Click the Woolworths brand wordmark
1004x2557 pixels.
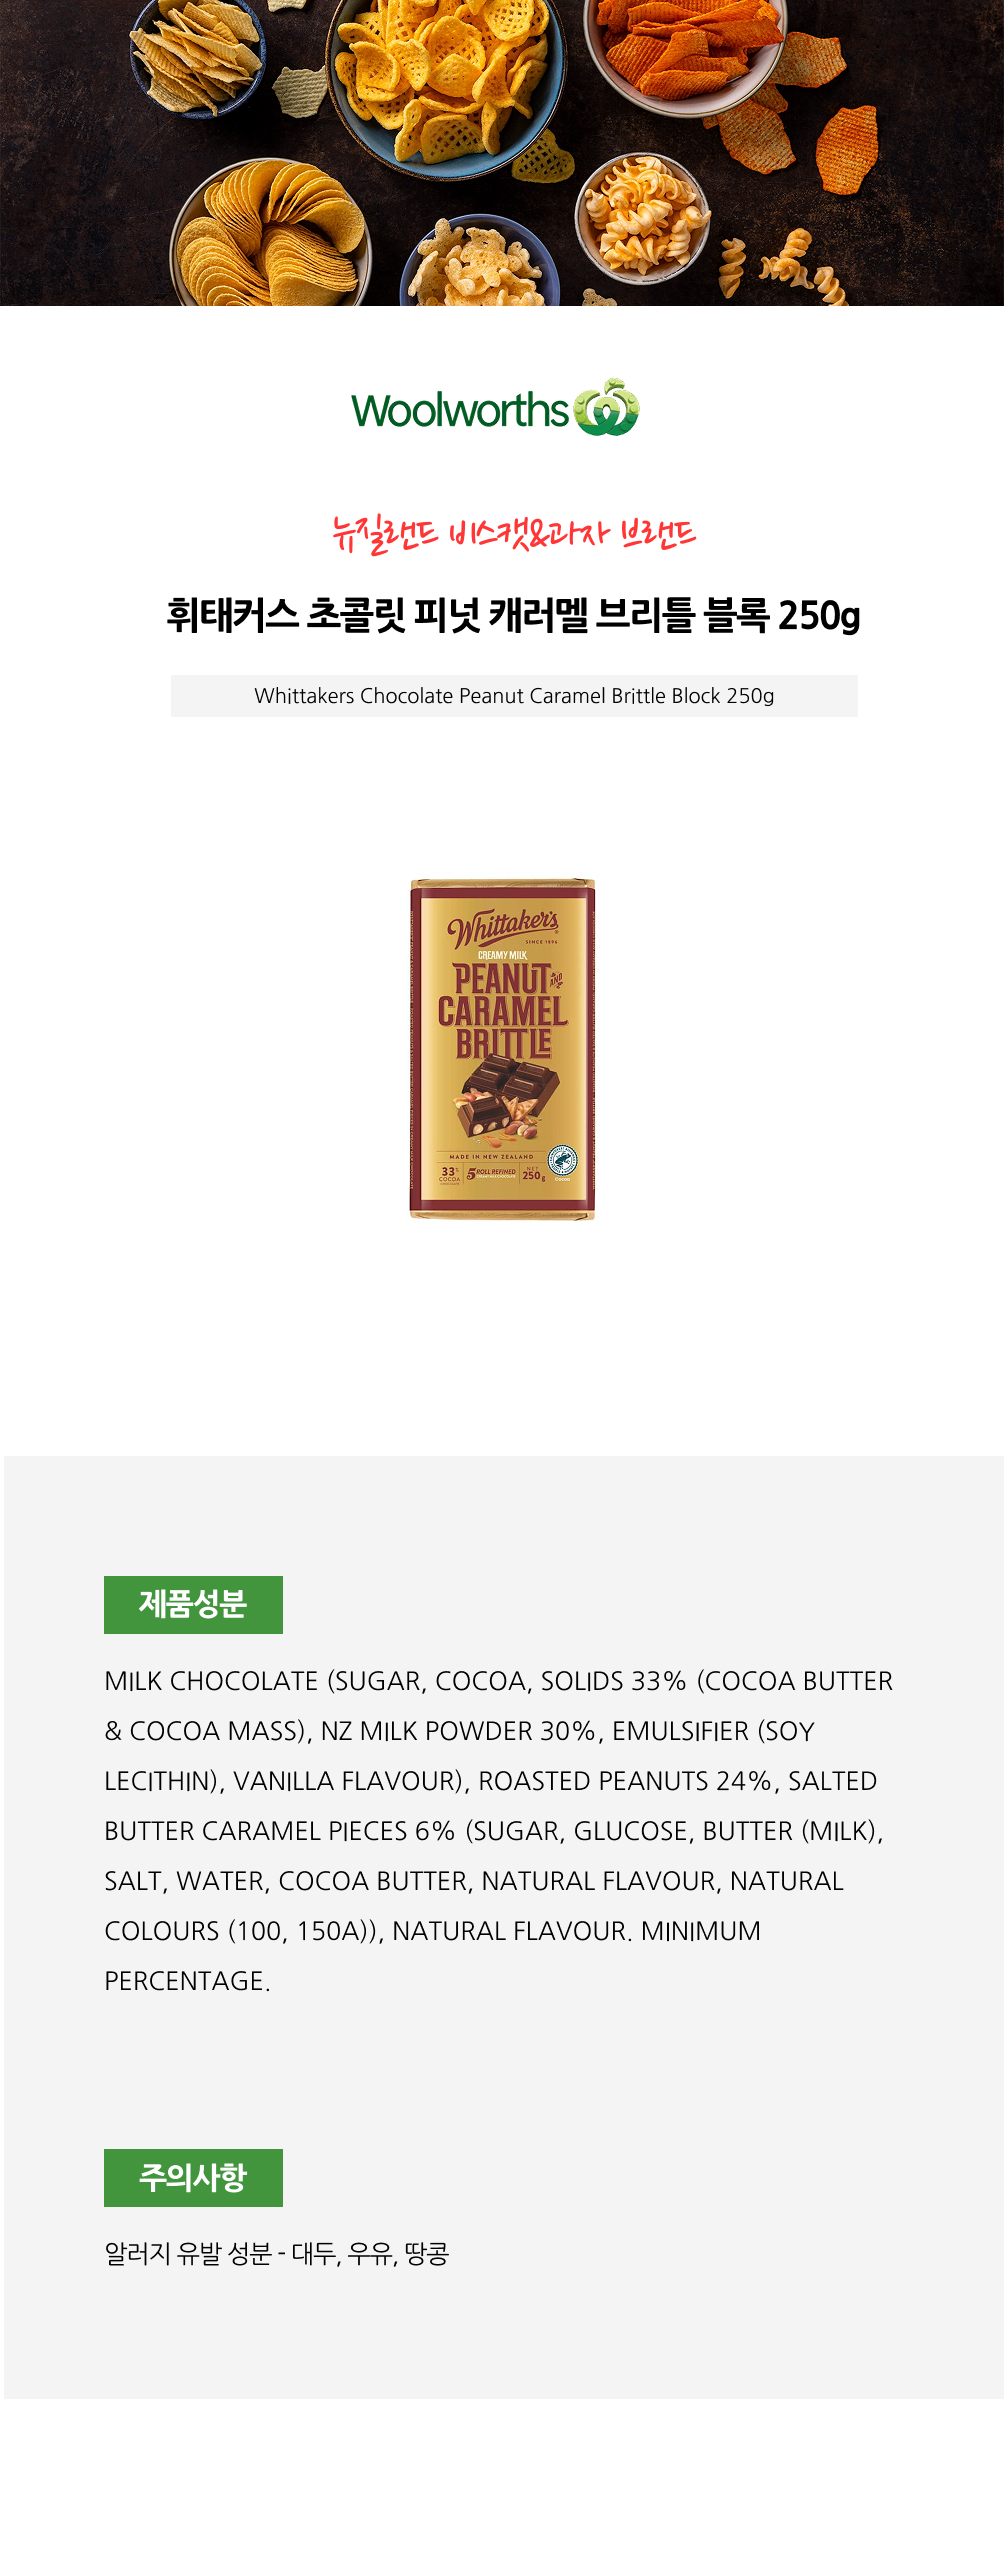point(460,411)
